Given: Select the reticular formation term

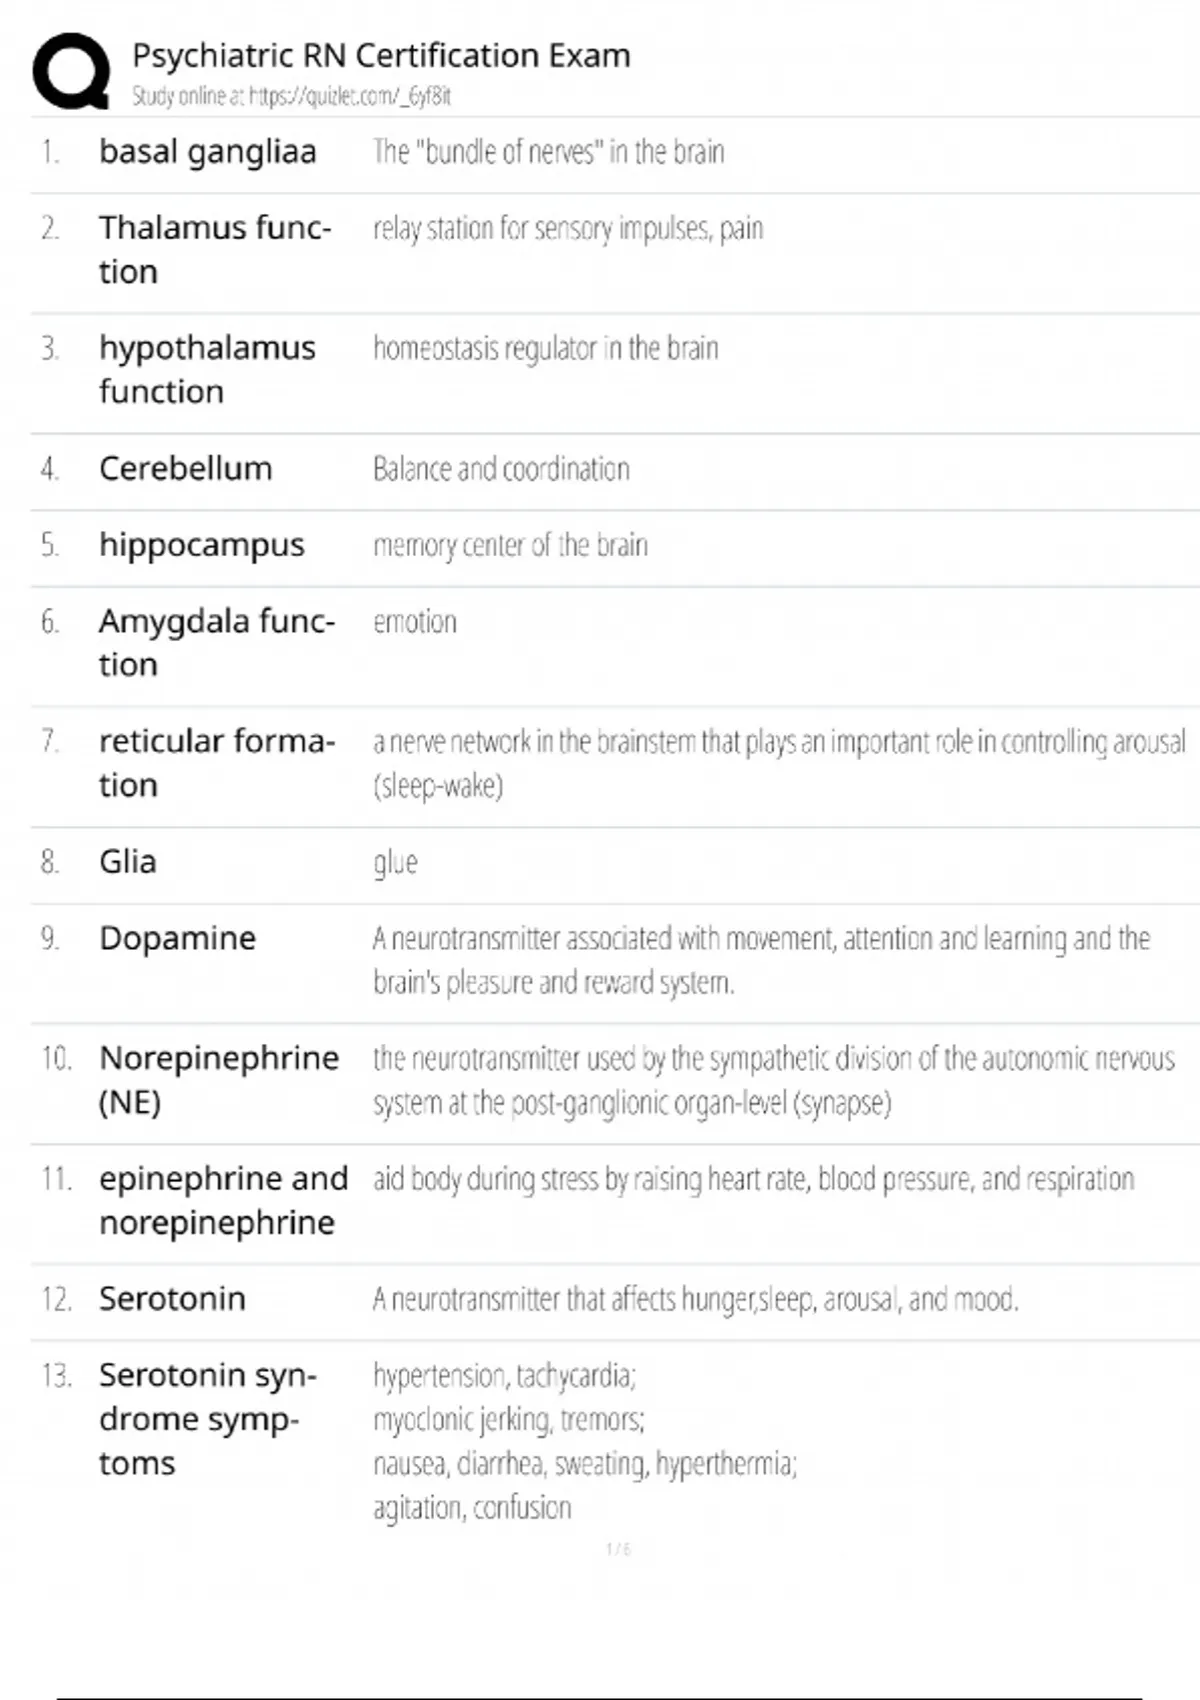Looking at the screenshot, I should 216,762.
